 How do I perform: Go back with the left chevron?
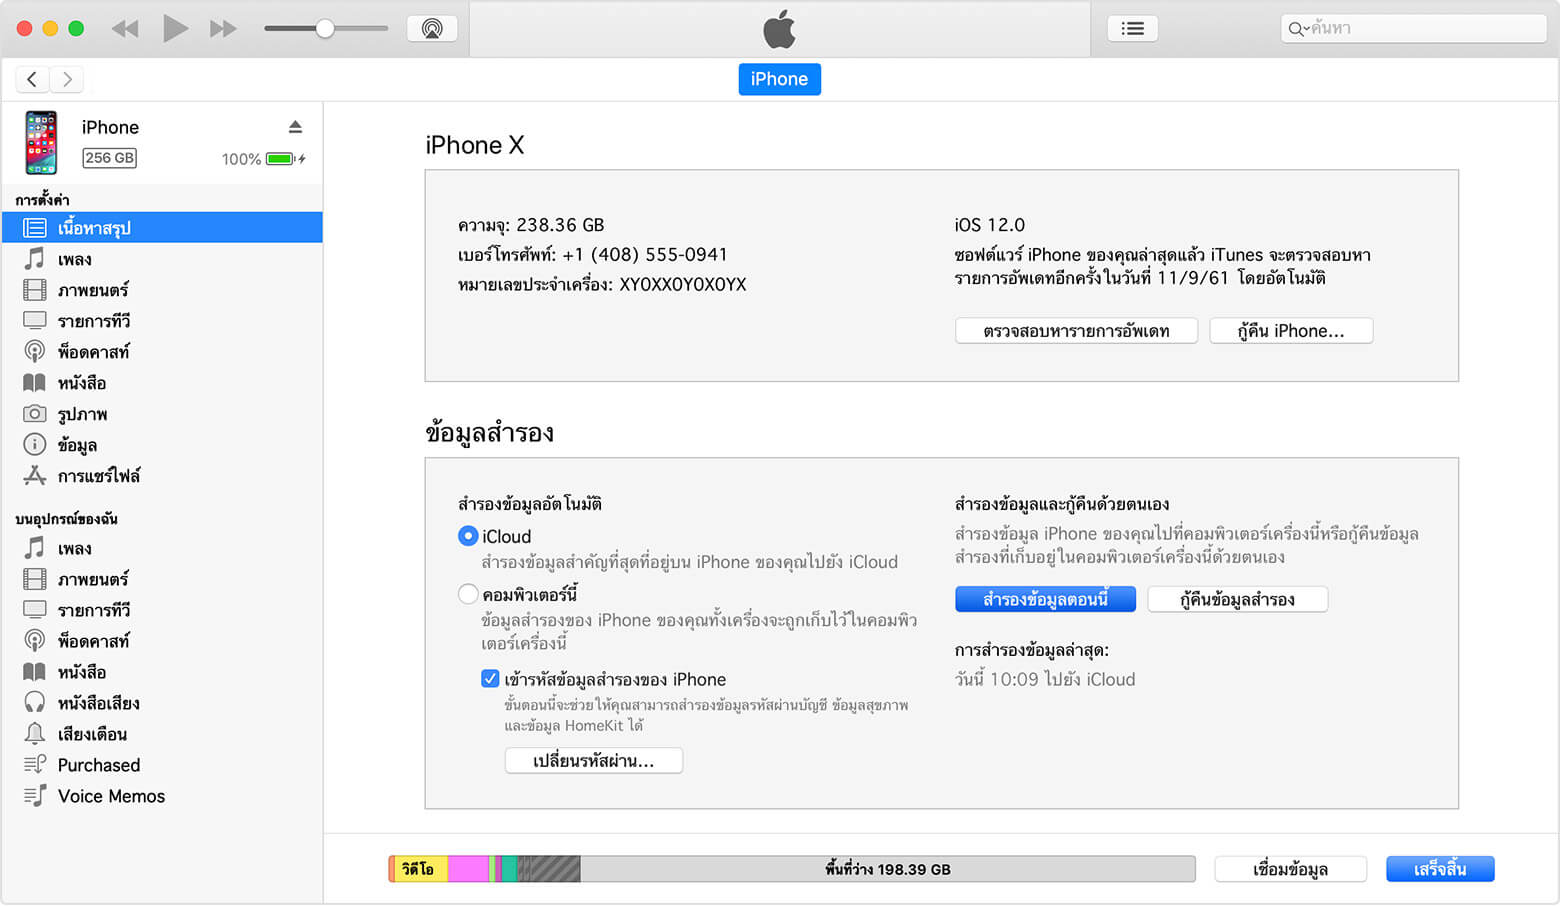[32, 79]
